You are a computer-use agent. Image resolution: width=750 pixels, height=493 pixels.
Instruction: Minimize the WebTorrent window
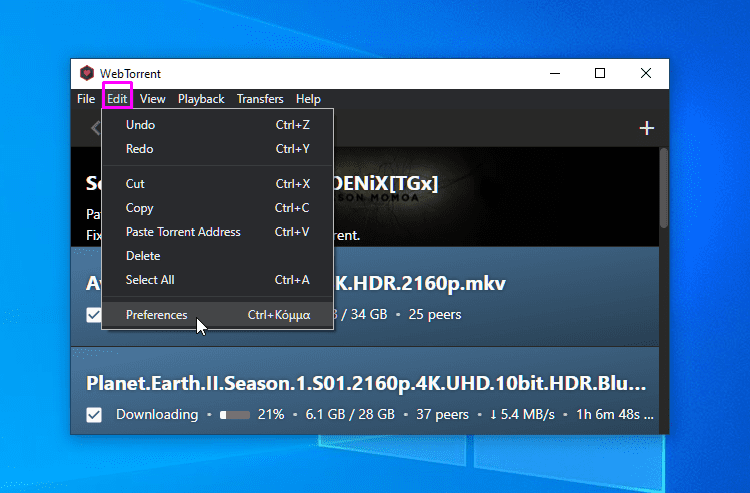[555, 73]
